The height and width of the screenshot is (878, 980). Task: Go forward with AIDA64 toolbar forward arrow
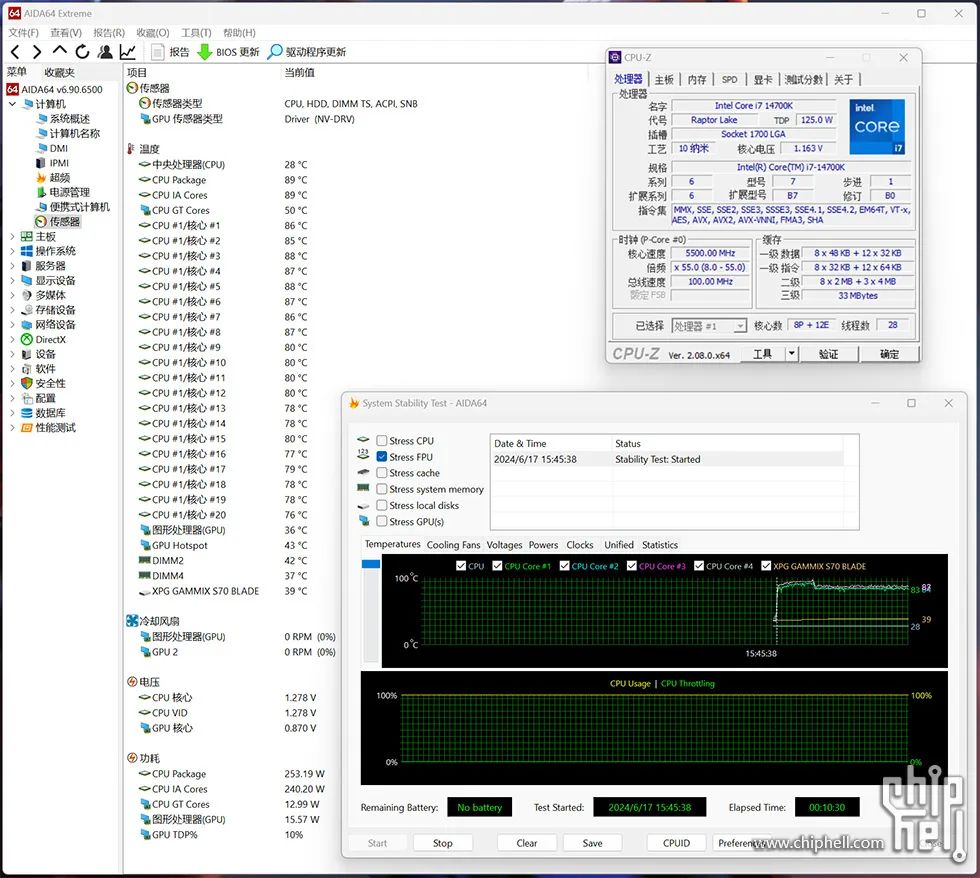[x=37, y=52]
